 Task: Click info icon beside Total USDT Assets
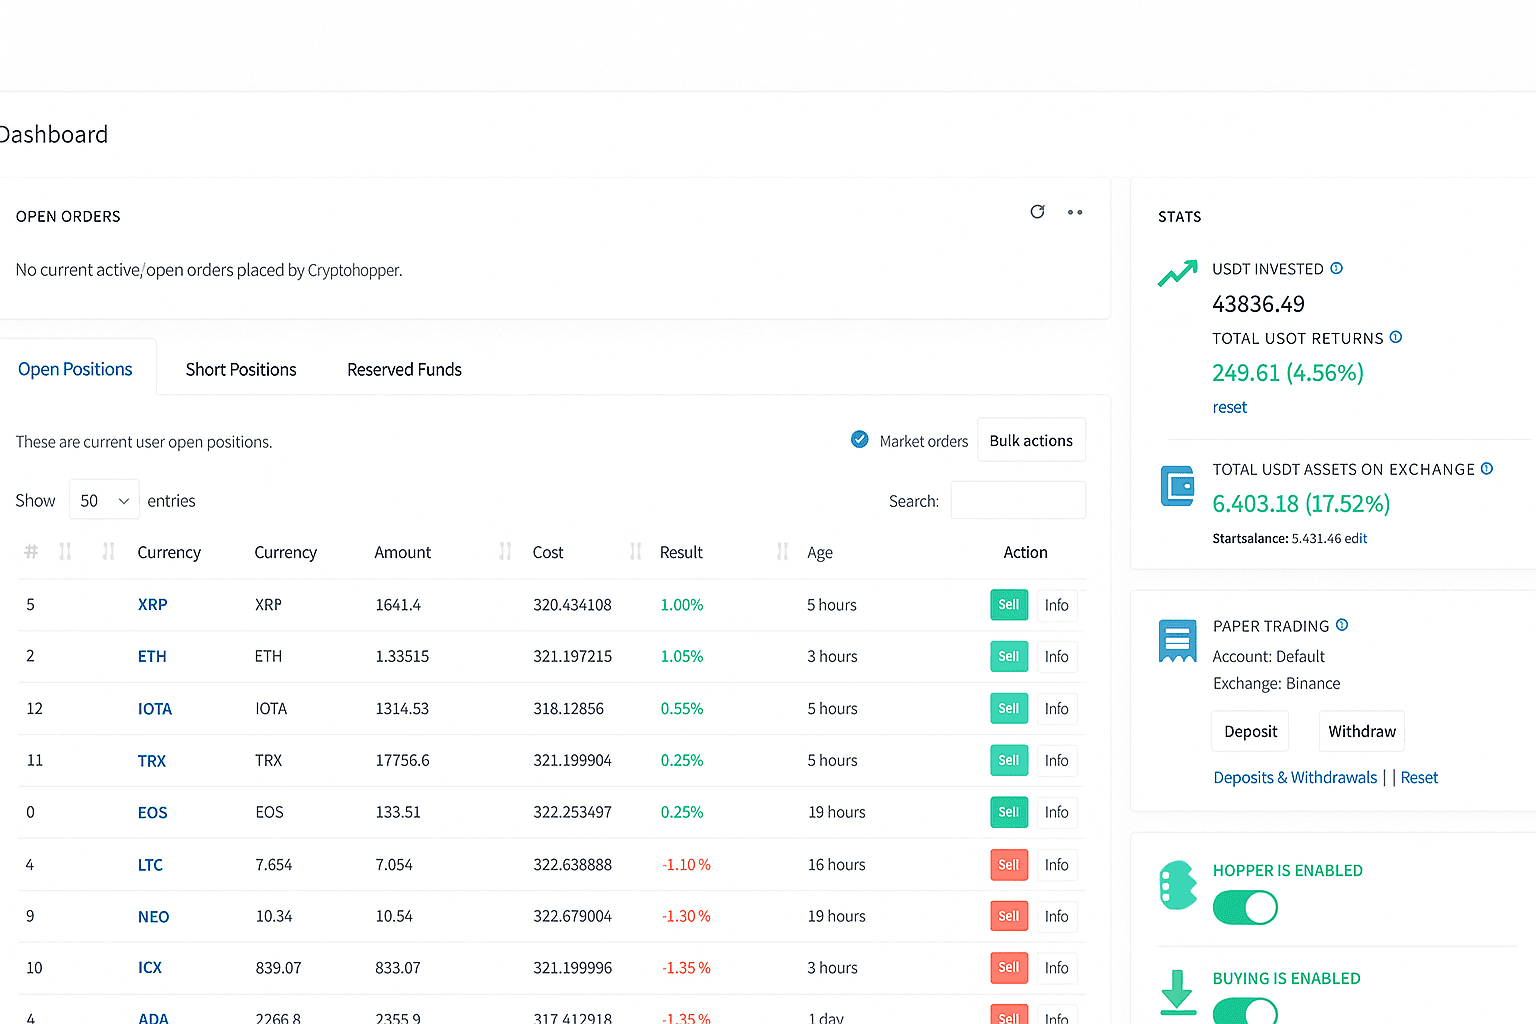coord(1487,468)
